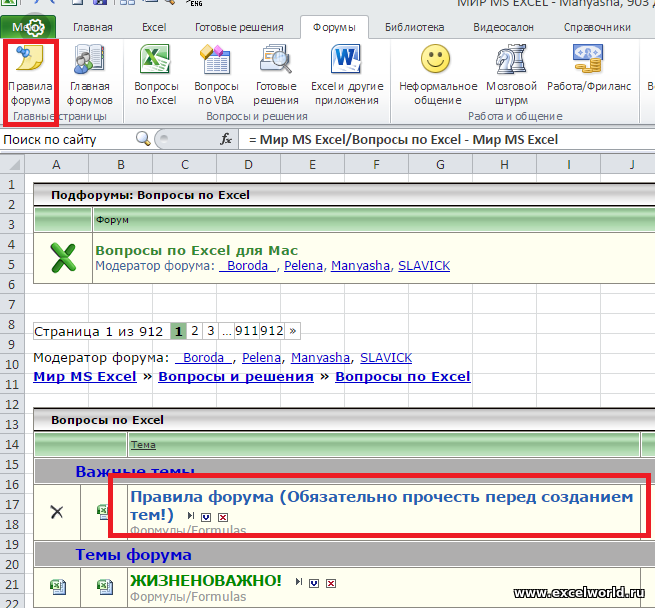Click the fx function icon
Viewport: 655px width, 608px height.
(x=226, y=139)
